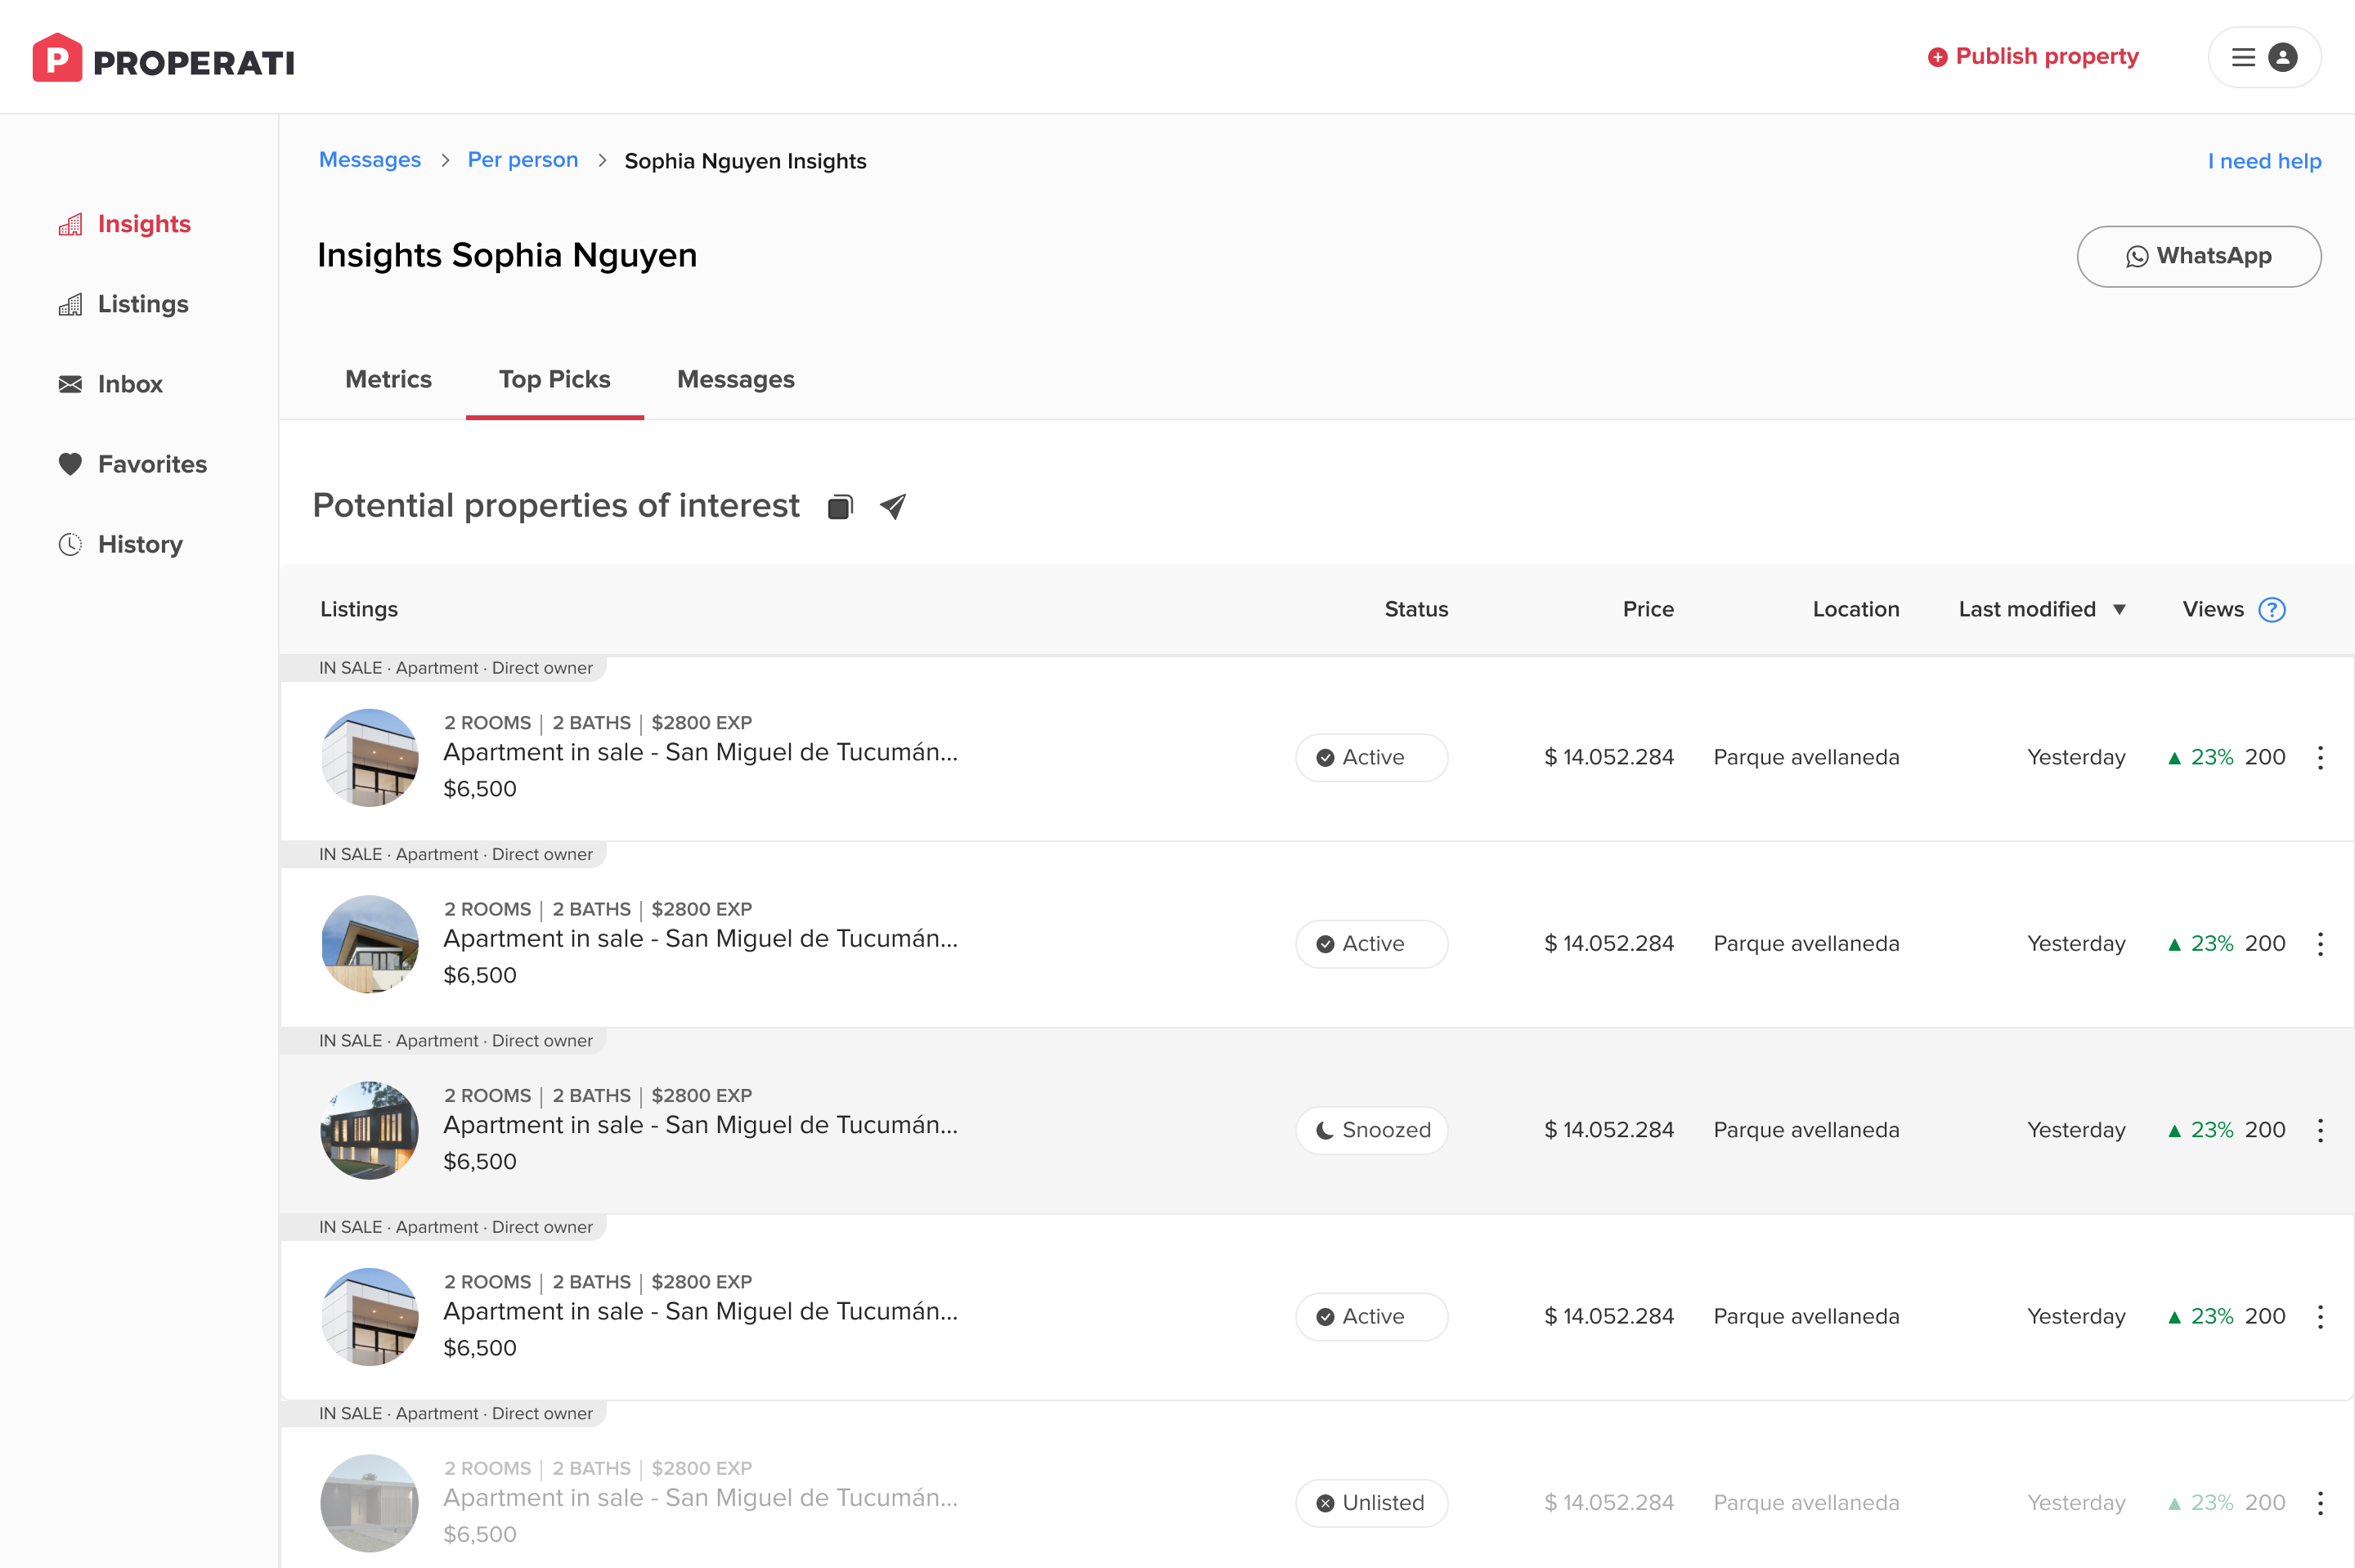Open the Views help question mark
2355x1568 pixels.
tap(2271, 610)
